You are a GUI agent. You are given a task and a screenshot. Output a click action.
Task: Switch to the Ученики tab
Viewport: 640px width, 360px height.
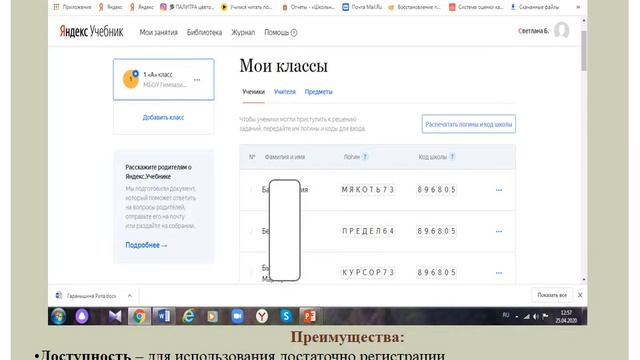point(253,92)
